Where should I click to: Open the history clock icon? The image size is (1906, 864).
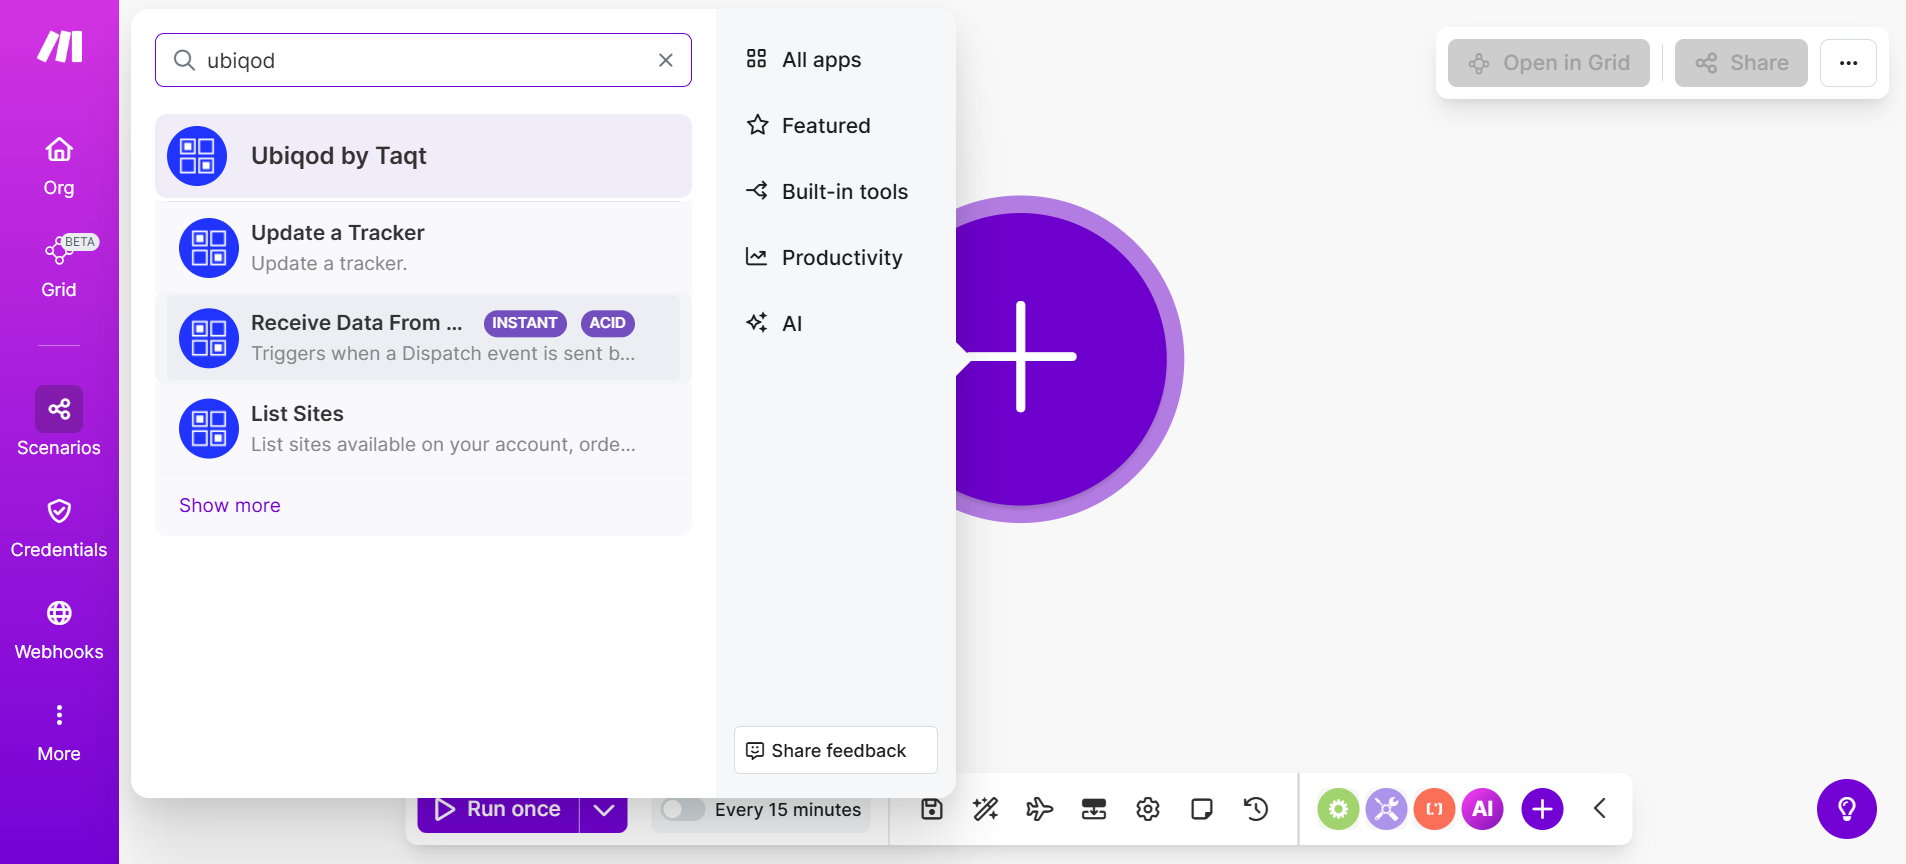(1256, 809)
